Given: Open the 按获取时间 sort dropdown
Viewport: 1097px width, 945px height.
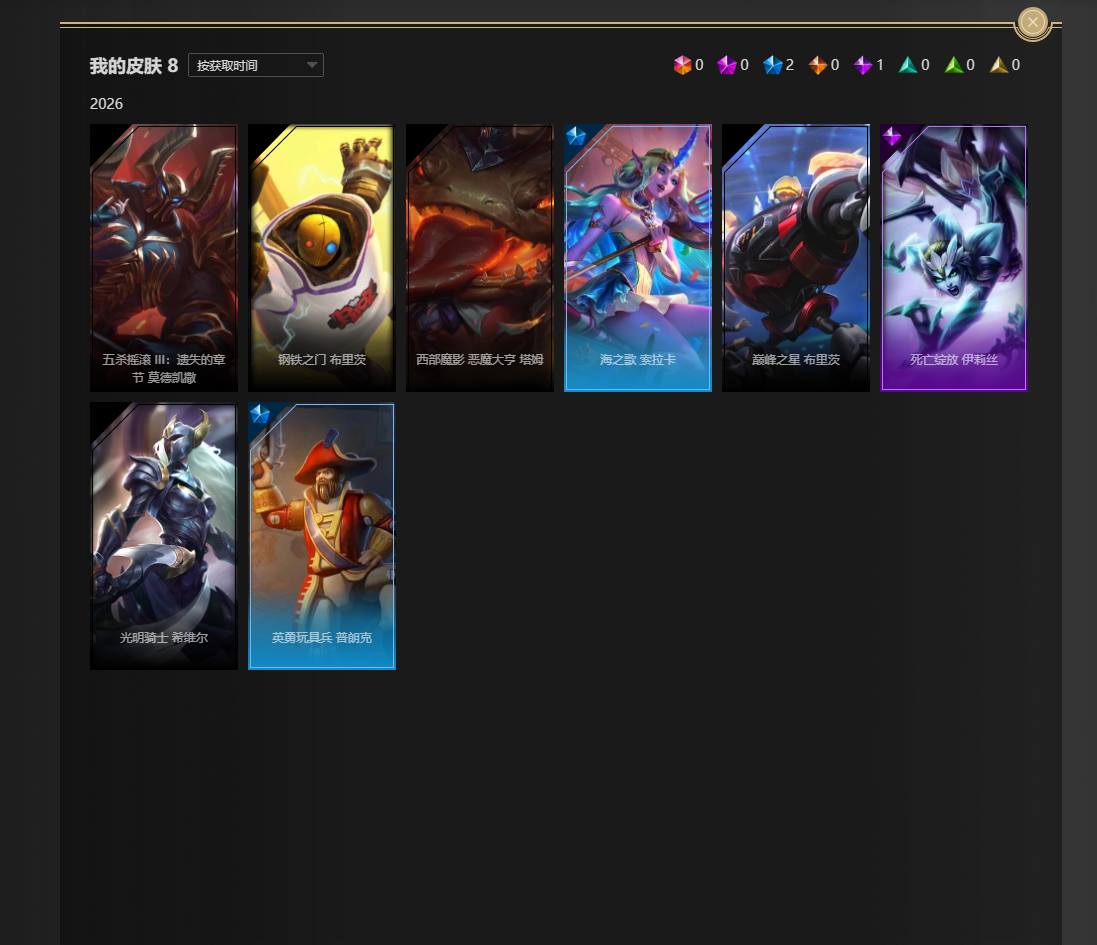Looking at the screenshot, I should [x=255, y=65].
